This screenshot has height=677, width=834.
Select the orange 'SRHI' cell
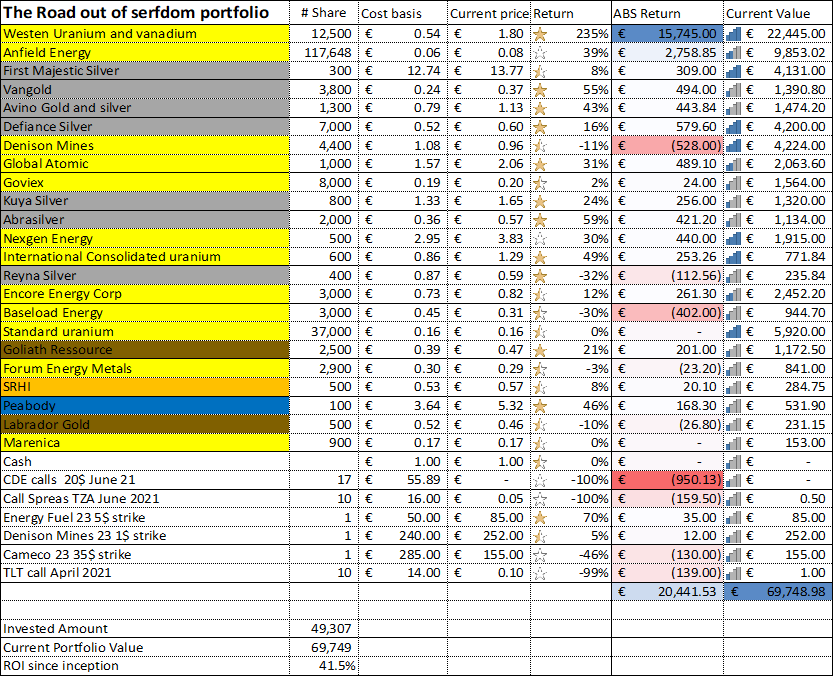pos(145,387)
